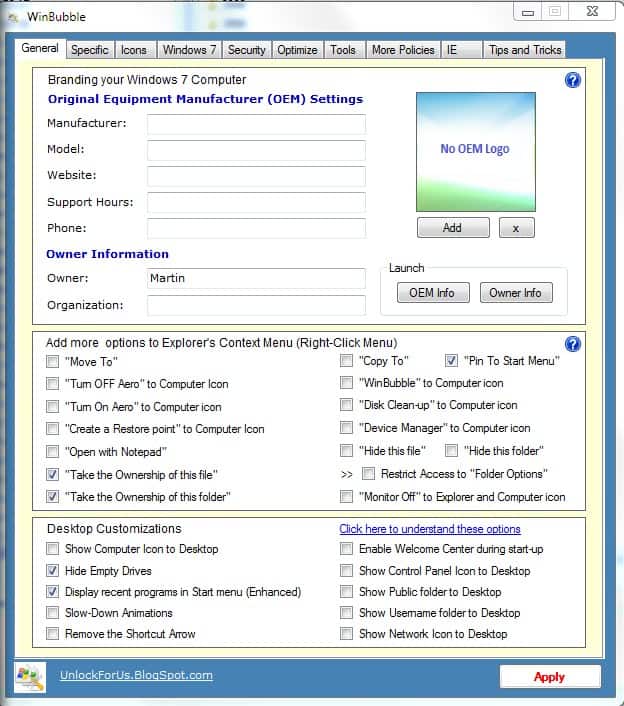Check "Open with Notepad" option
The image size is (624, 706).
tap(53, 452)
